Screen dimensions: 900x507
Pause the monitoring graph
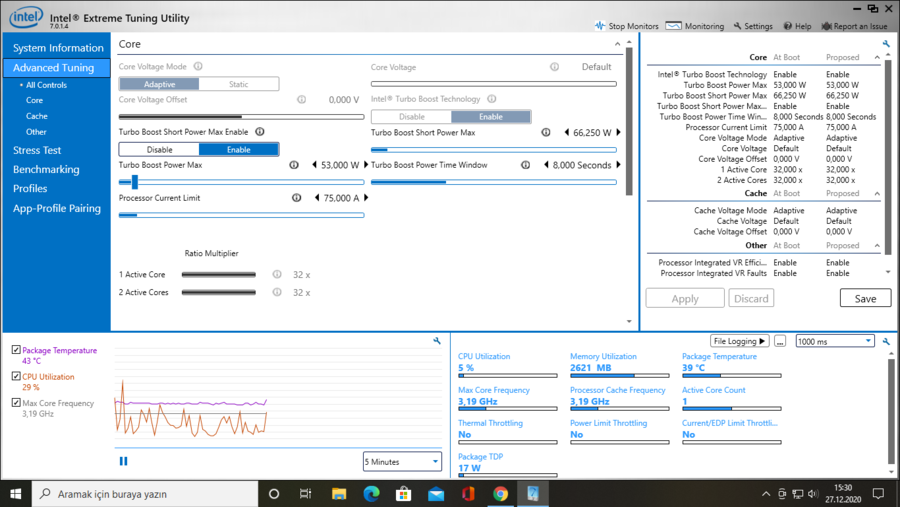pos(123,461)
